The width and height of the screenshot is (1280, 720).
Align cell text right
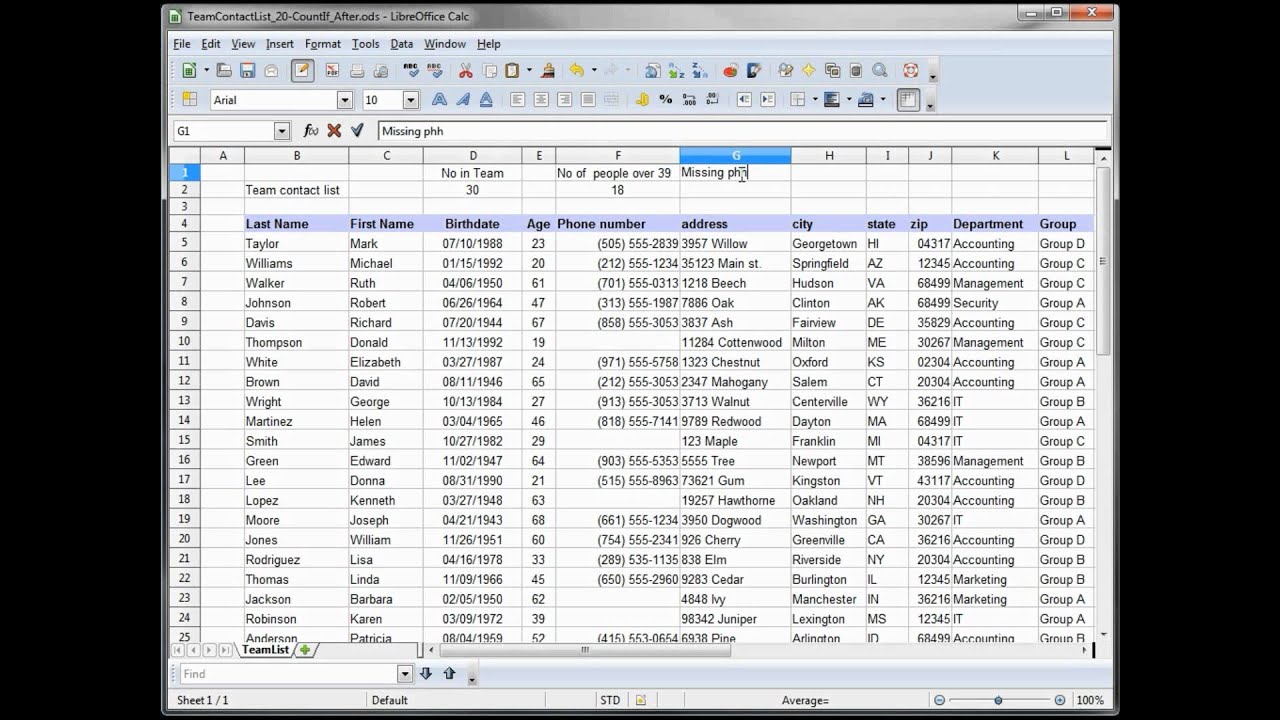pyautogui.click(x=564, y=100)
